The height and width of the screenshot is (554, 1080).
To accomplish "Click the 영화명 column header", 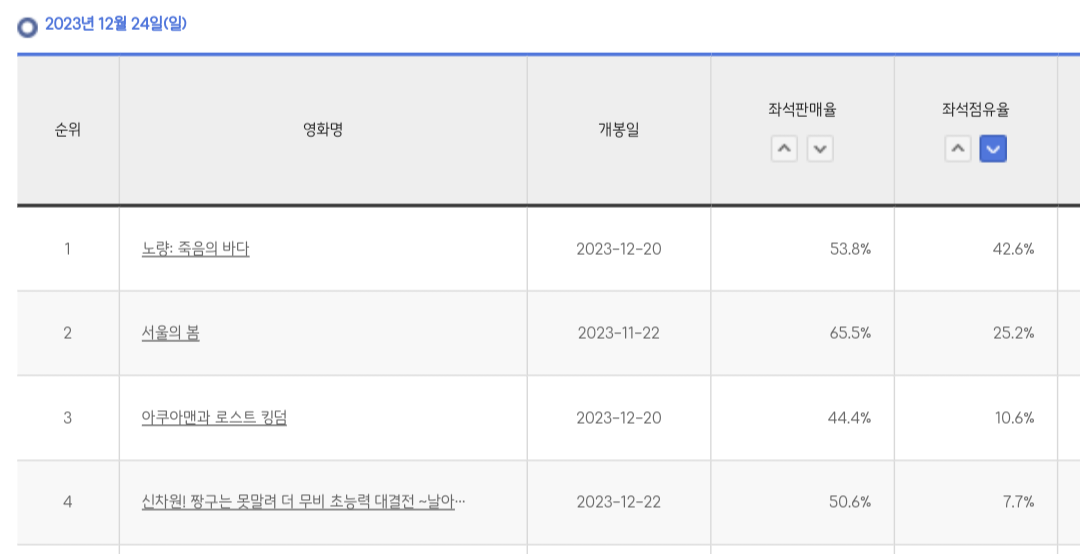I will [x=323, y=130].
